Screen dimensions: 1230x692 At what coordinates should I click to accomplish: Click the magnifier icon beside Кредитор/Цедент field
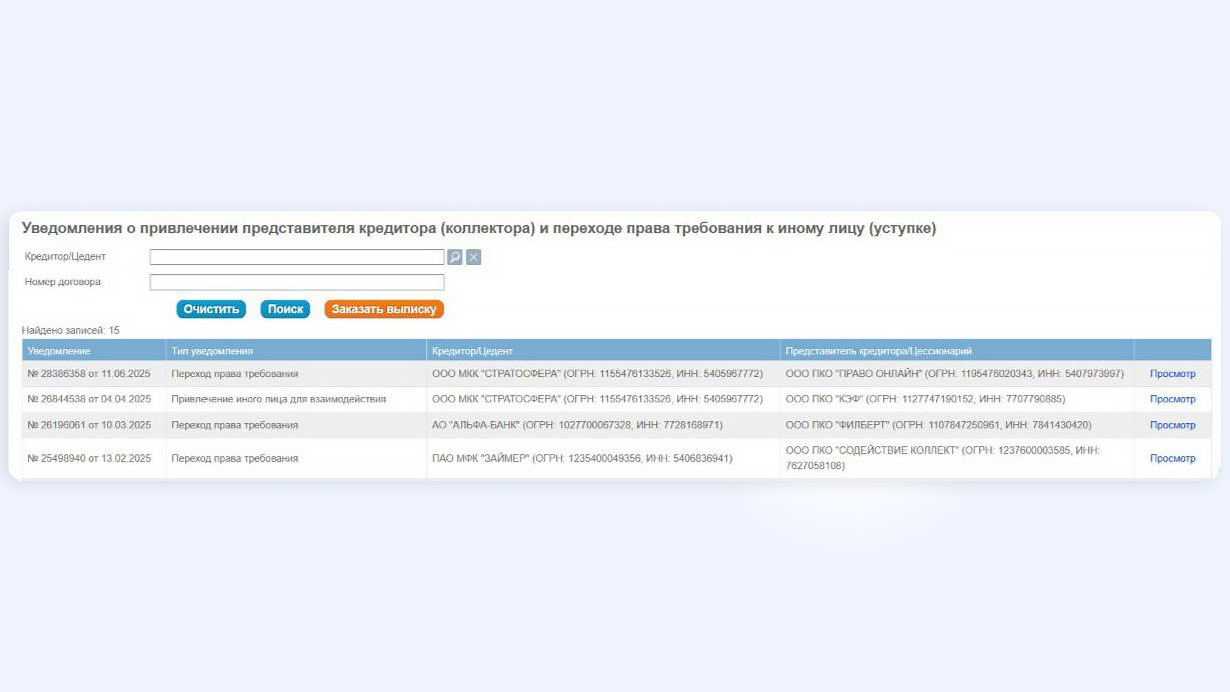454,257
